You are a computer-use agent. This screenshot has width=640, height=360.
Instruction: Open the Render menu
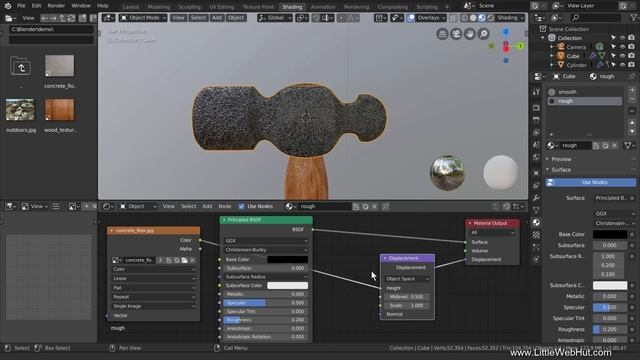[x=56, y=6]
